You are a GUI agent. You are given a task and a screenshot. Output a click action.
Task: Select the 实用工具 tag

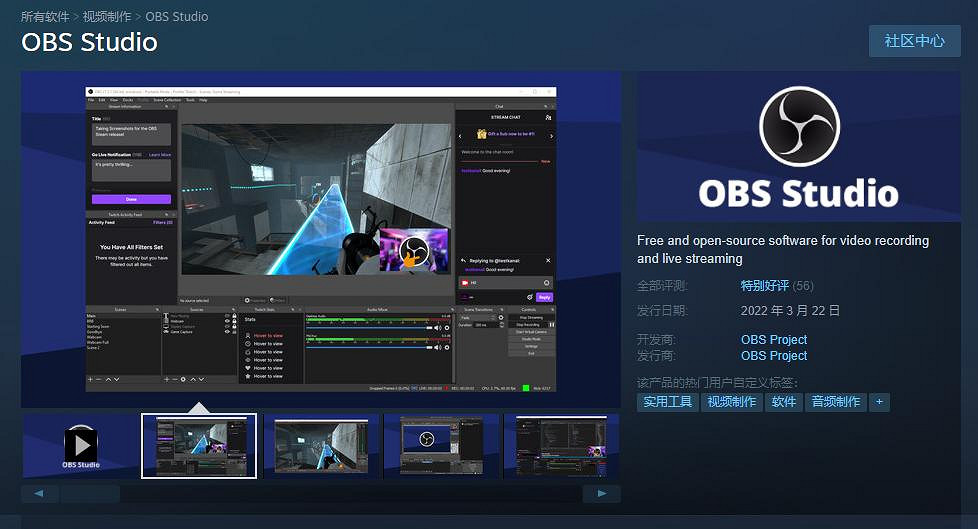[667, 402]
